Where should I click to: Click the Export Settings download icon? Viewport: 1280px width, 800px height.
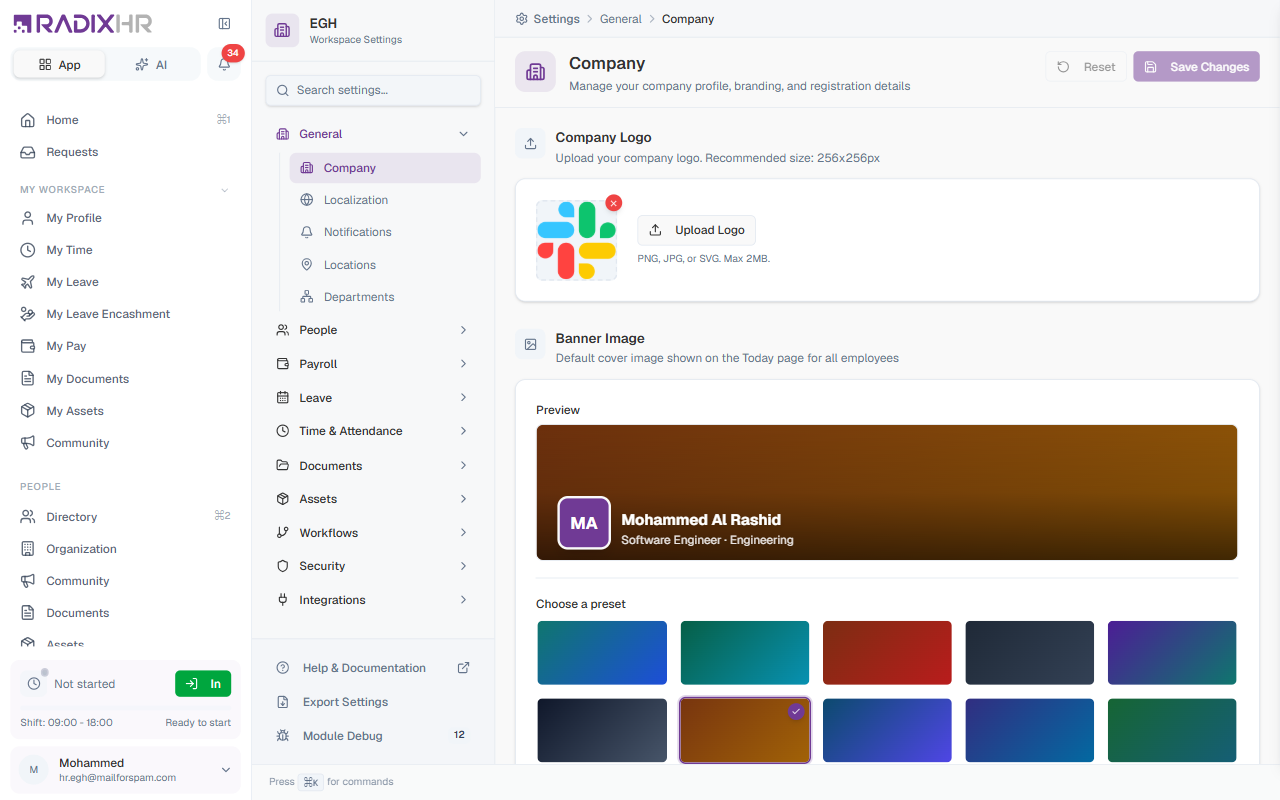(x=283, y=702)
